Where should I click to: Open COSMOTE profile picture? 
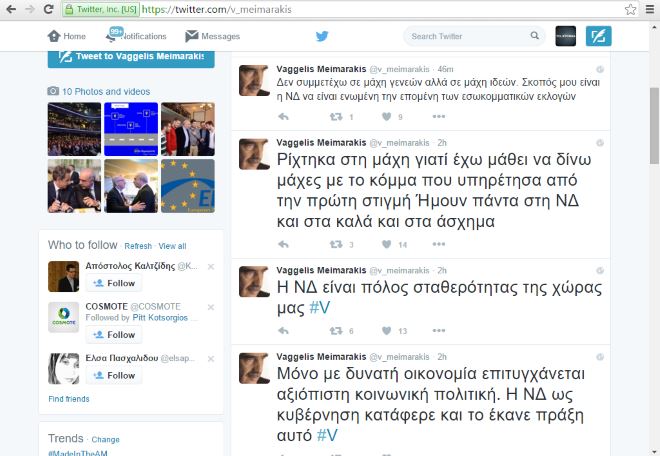click(63, 317)
